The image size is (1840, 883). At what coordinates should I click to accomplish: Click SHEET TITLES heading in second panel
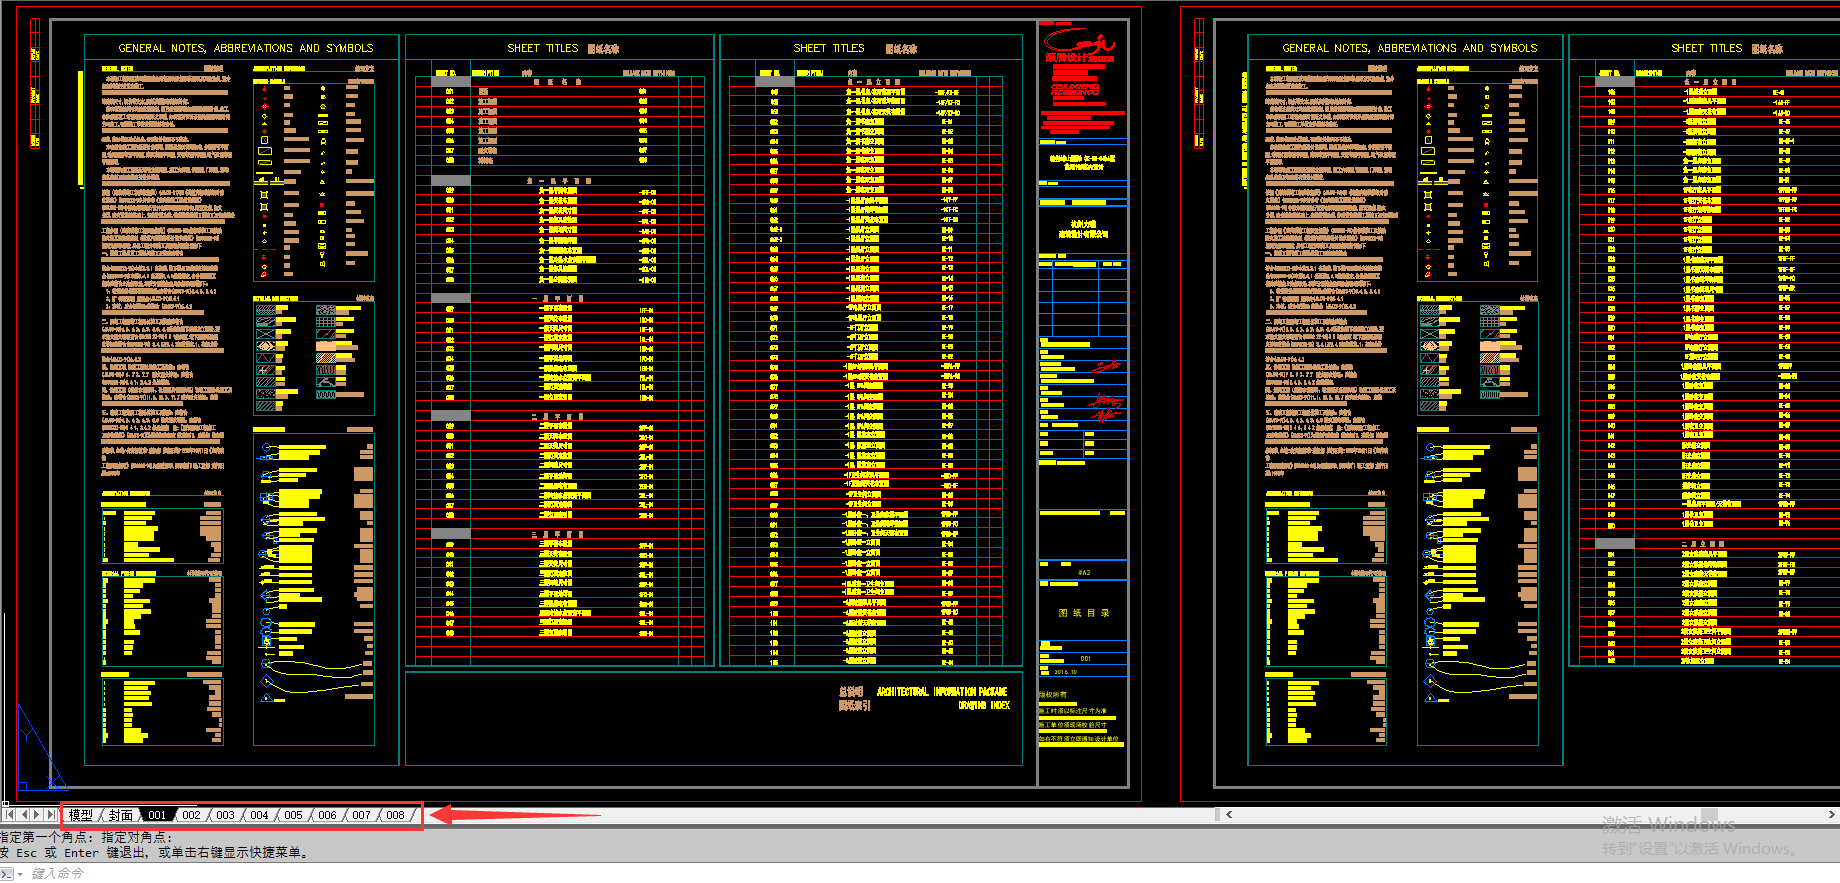coord(542,48)
